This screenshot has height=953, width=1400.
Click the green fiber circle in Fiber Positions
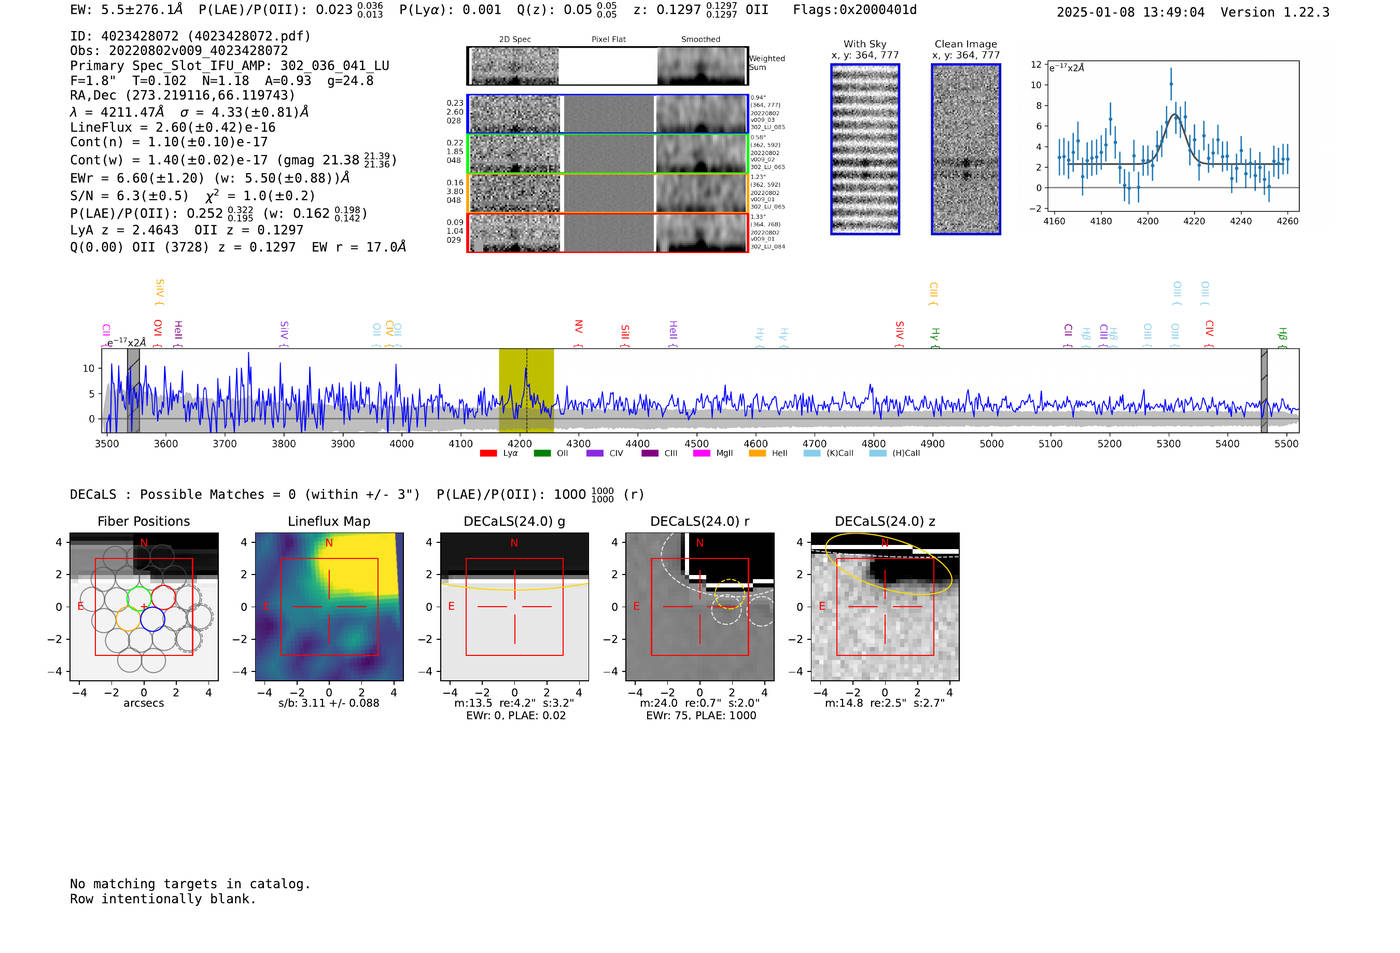139,599
